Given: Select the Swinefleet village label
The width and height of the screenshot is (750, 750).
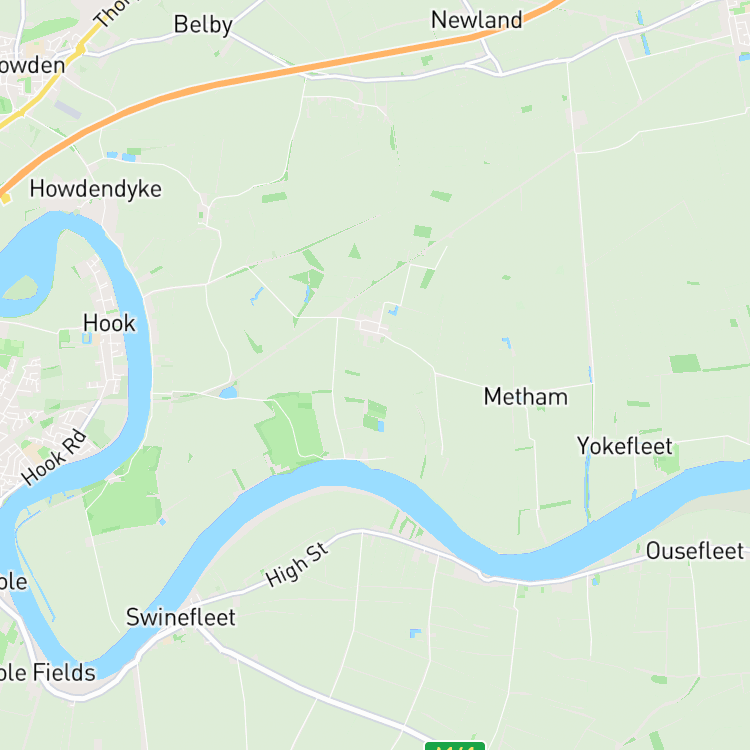Looking at the screenshot, I should [181, 618].
